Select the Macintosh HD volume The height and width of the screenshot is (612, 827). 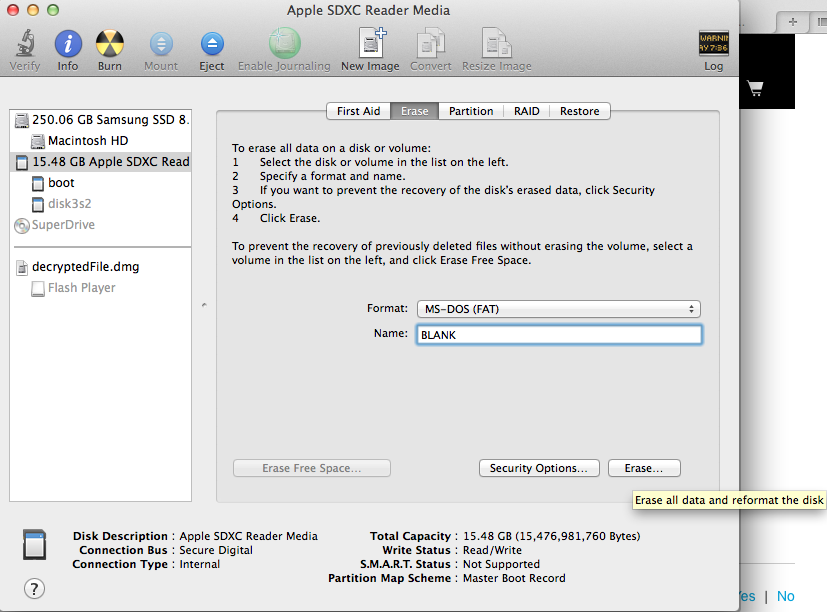click(101, 141)
